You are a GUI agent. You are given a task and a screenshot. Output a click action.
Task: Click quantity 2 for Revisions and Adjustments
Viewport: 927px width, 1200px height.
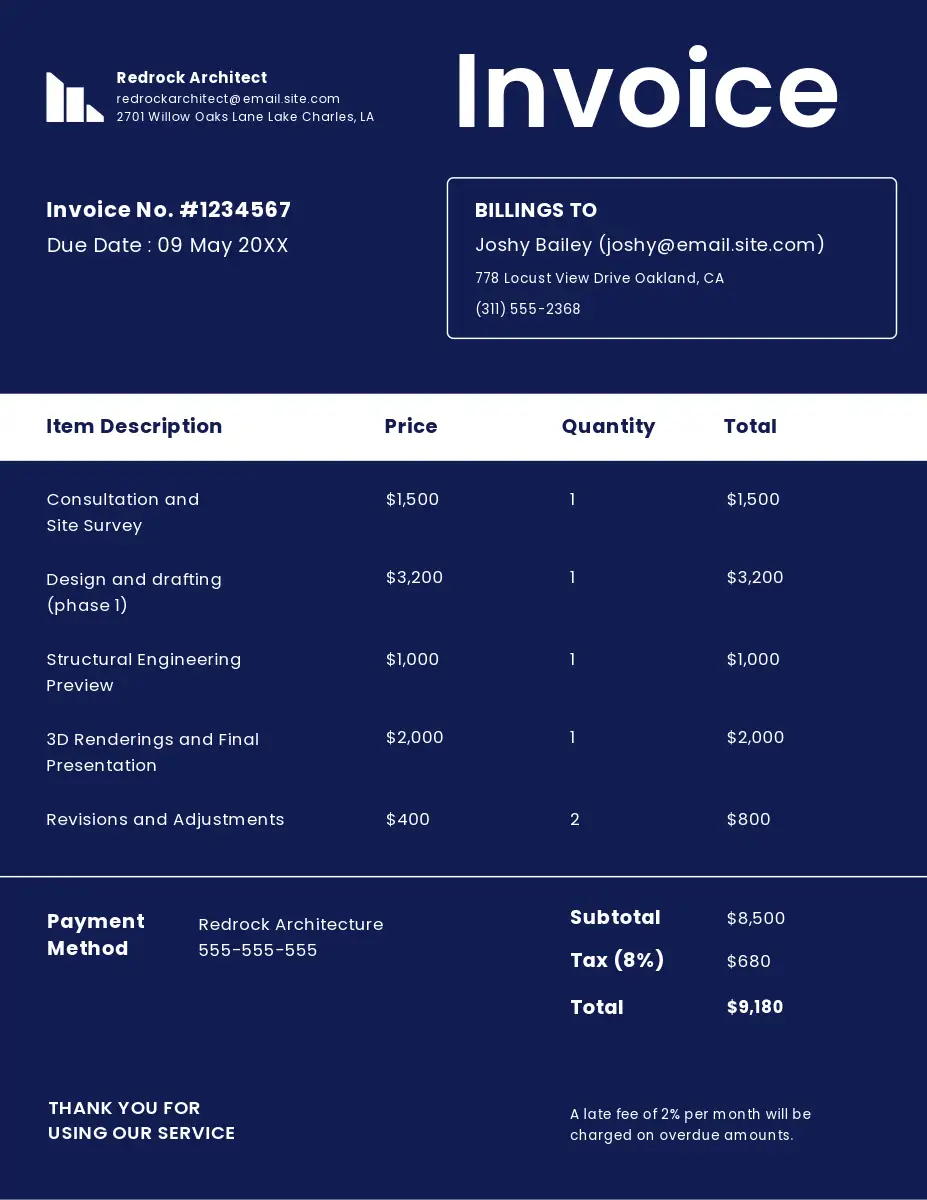[575, 819]
